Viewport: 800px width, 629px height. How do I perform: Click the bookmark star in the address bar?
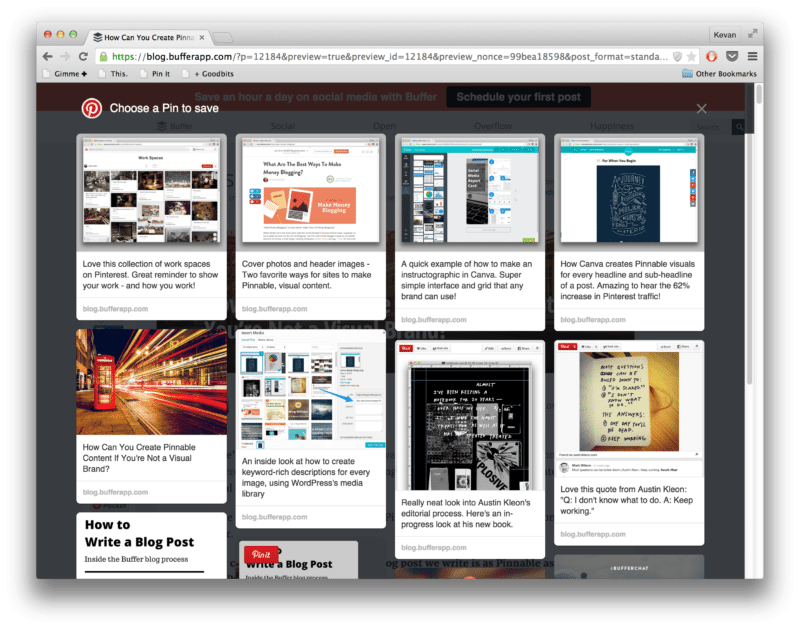(693, 58)
